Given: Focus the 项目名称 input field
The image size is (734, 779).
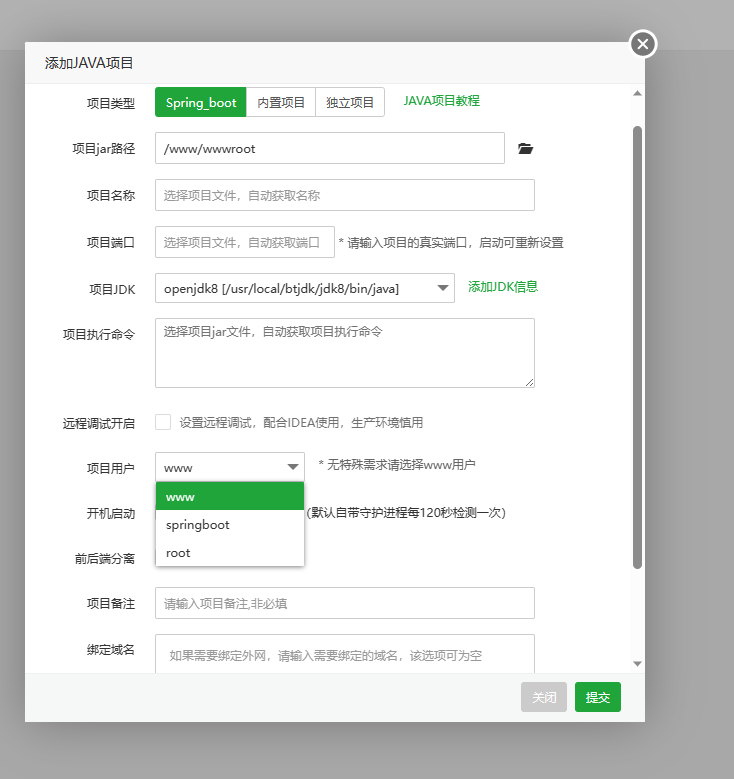Looking at the screenshot, I should point(345,195).
